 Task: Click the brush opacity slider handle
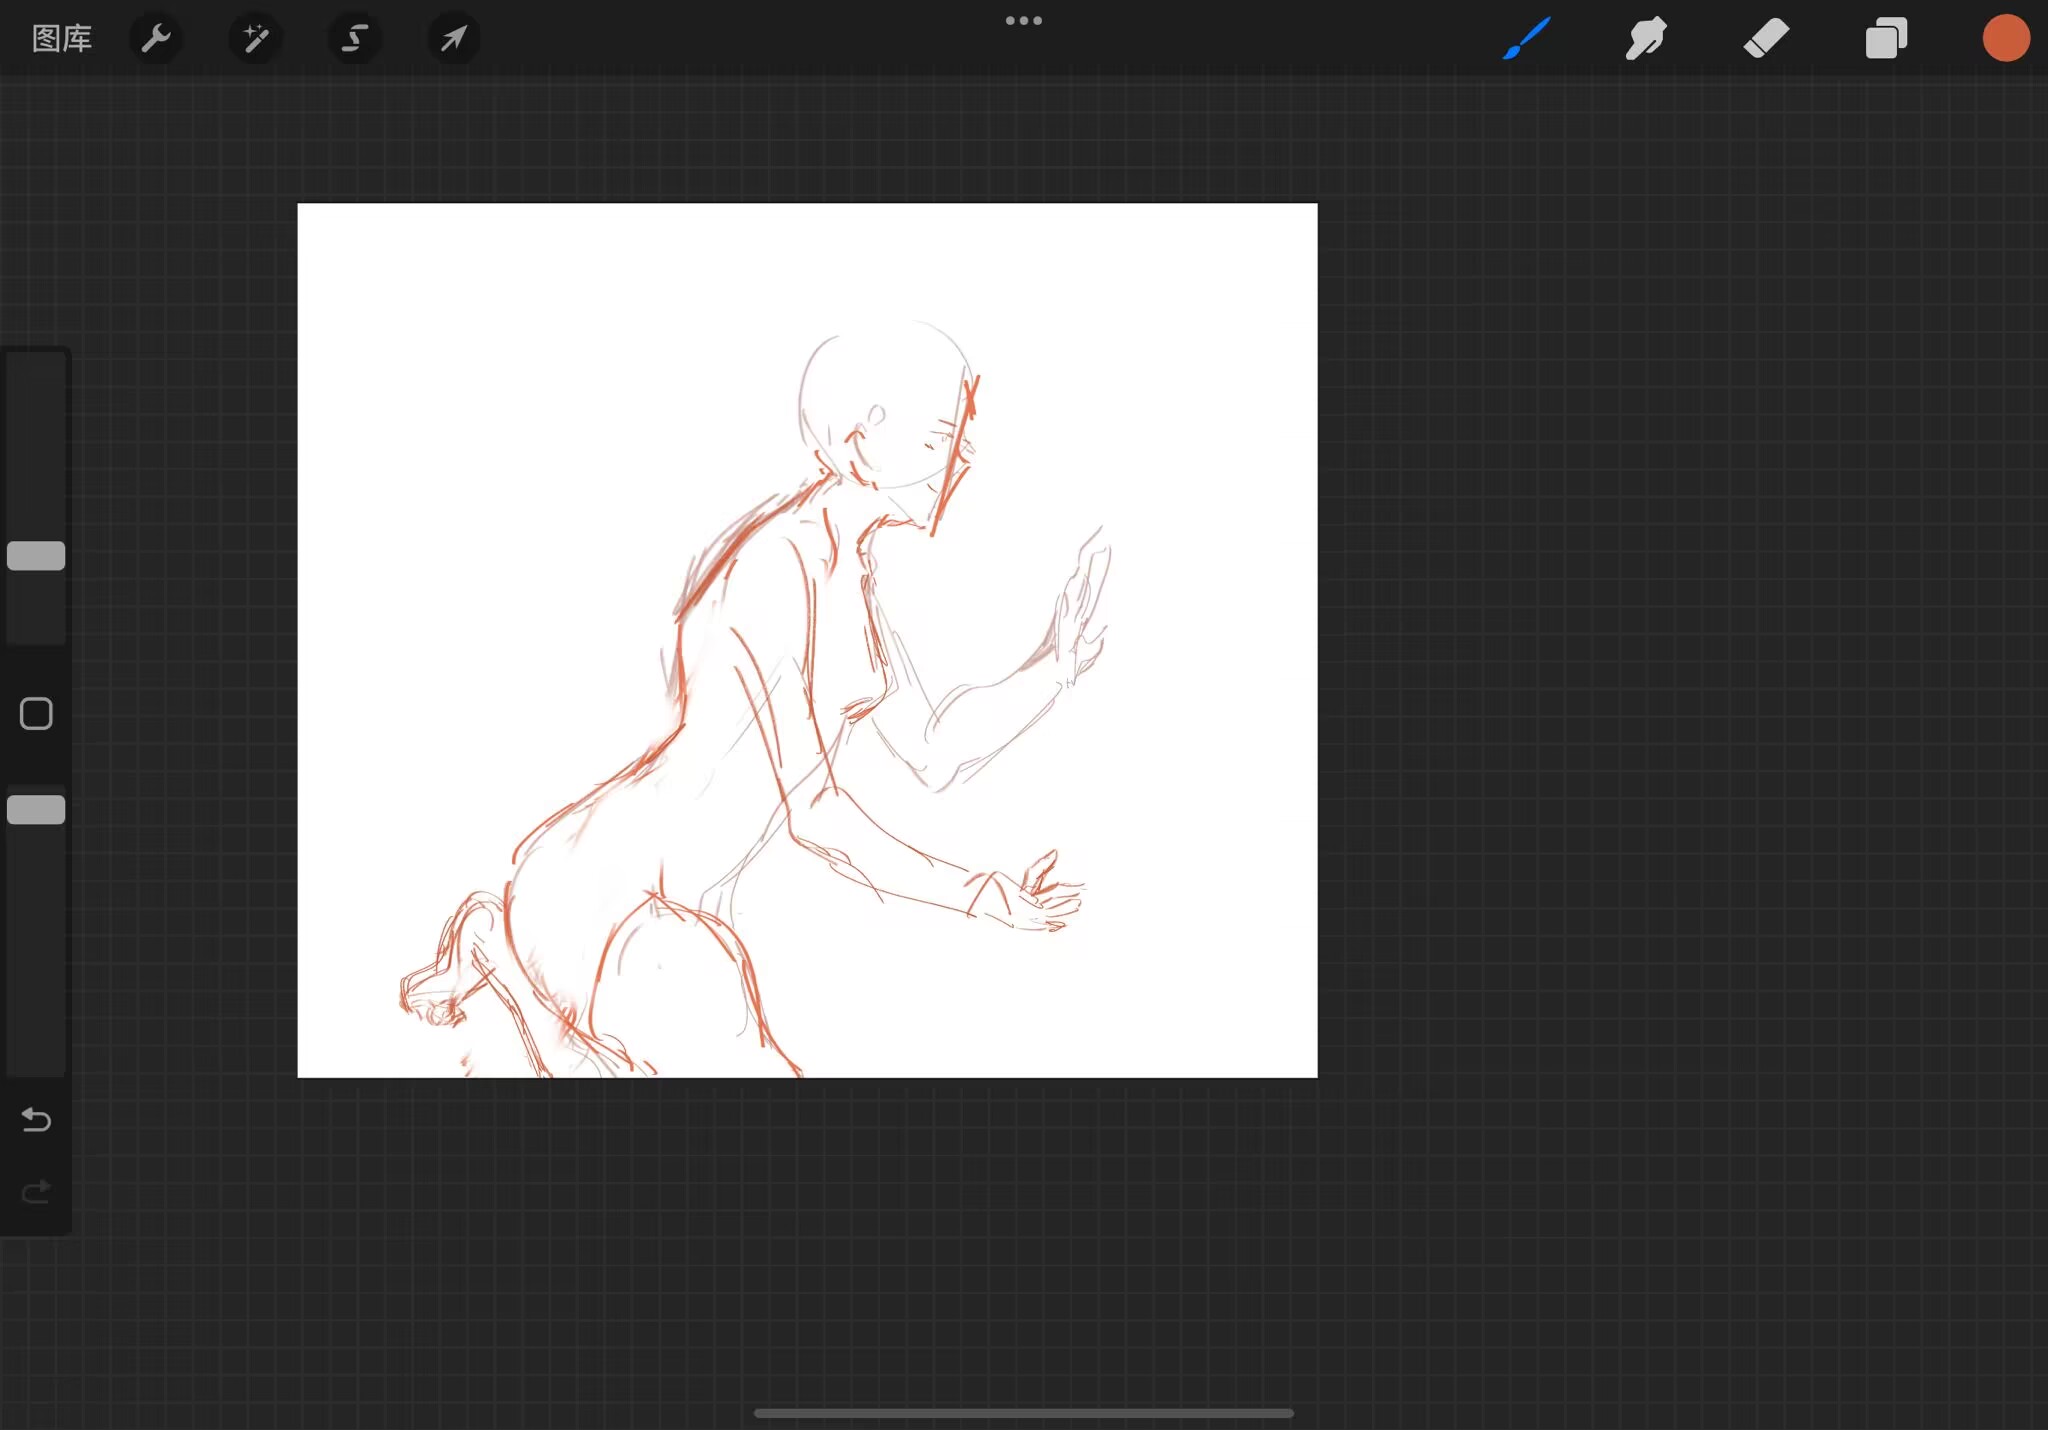click(36, 810)
